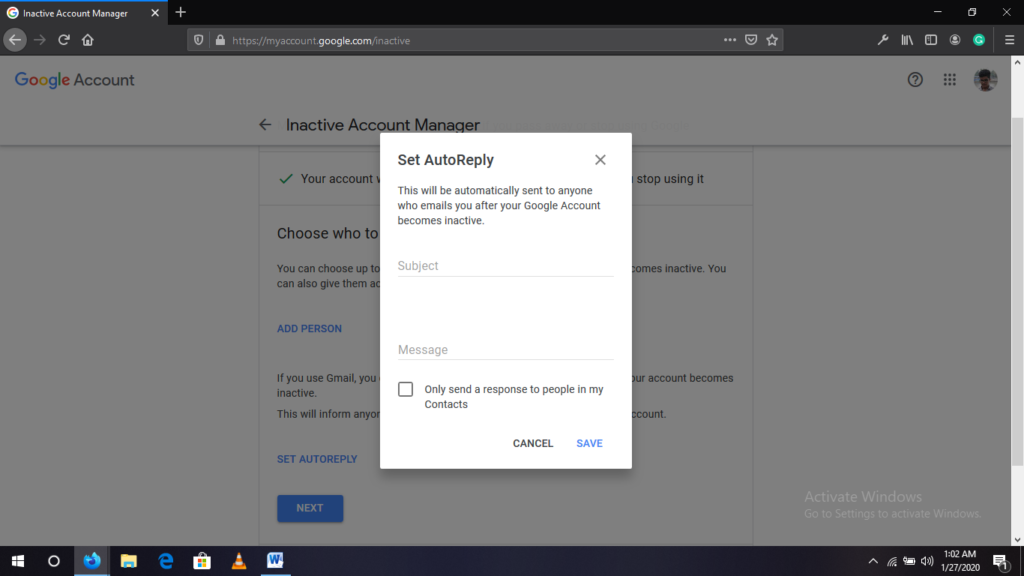Image resolution: width=1024 pixels, height=576 pixels.
Task: Open network settings tray icon
Action: point(891,561)
